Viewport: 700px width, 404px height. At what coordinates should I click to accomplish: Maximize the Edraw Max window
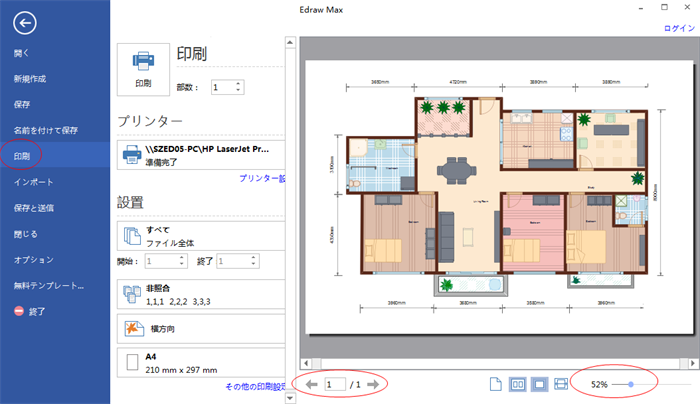664,7
